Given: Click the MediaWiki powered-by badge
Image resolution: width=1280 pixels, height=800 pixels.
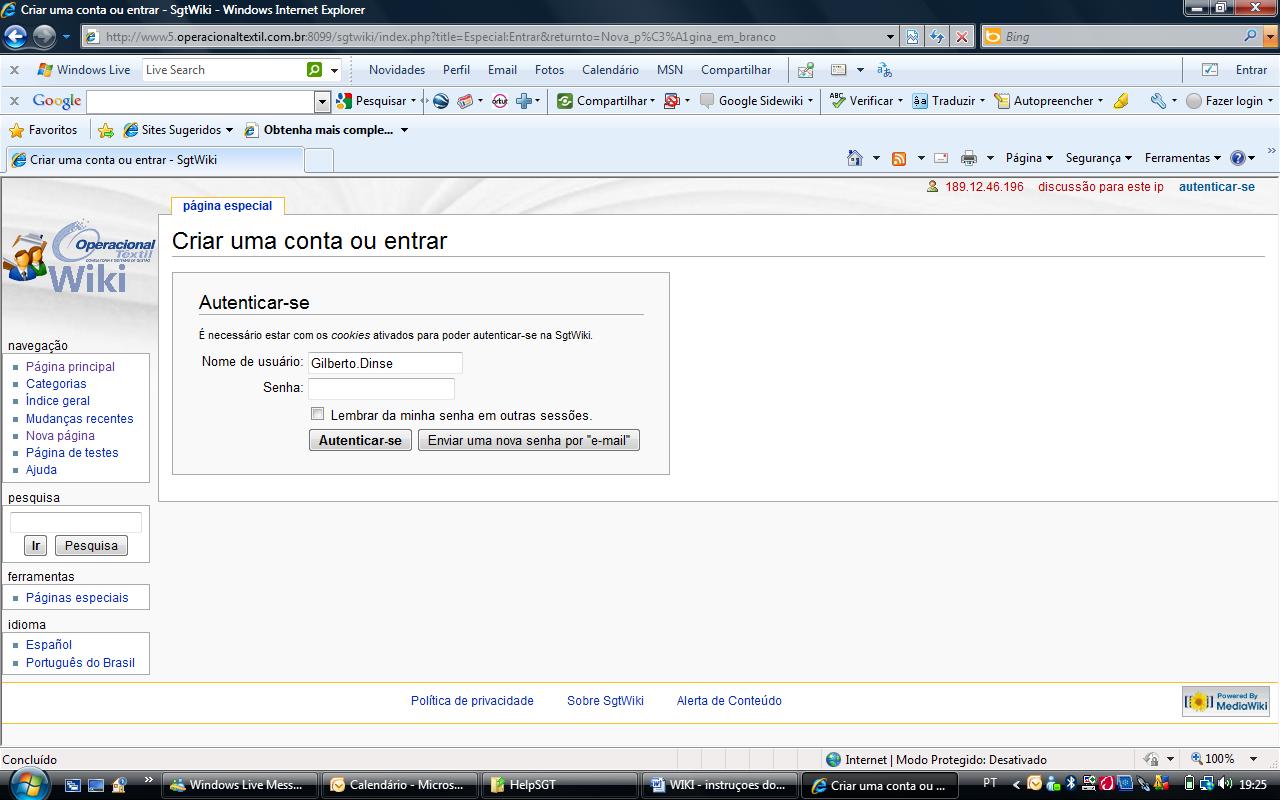Looking at the screenshot, I should pos(1225,701).
